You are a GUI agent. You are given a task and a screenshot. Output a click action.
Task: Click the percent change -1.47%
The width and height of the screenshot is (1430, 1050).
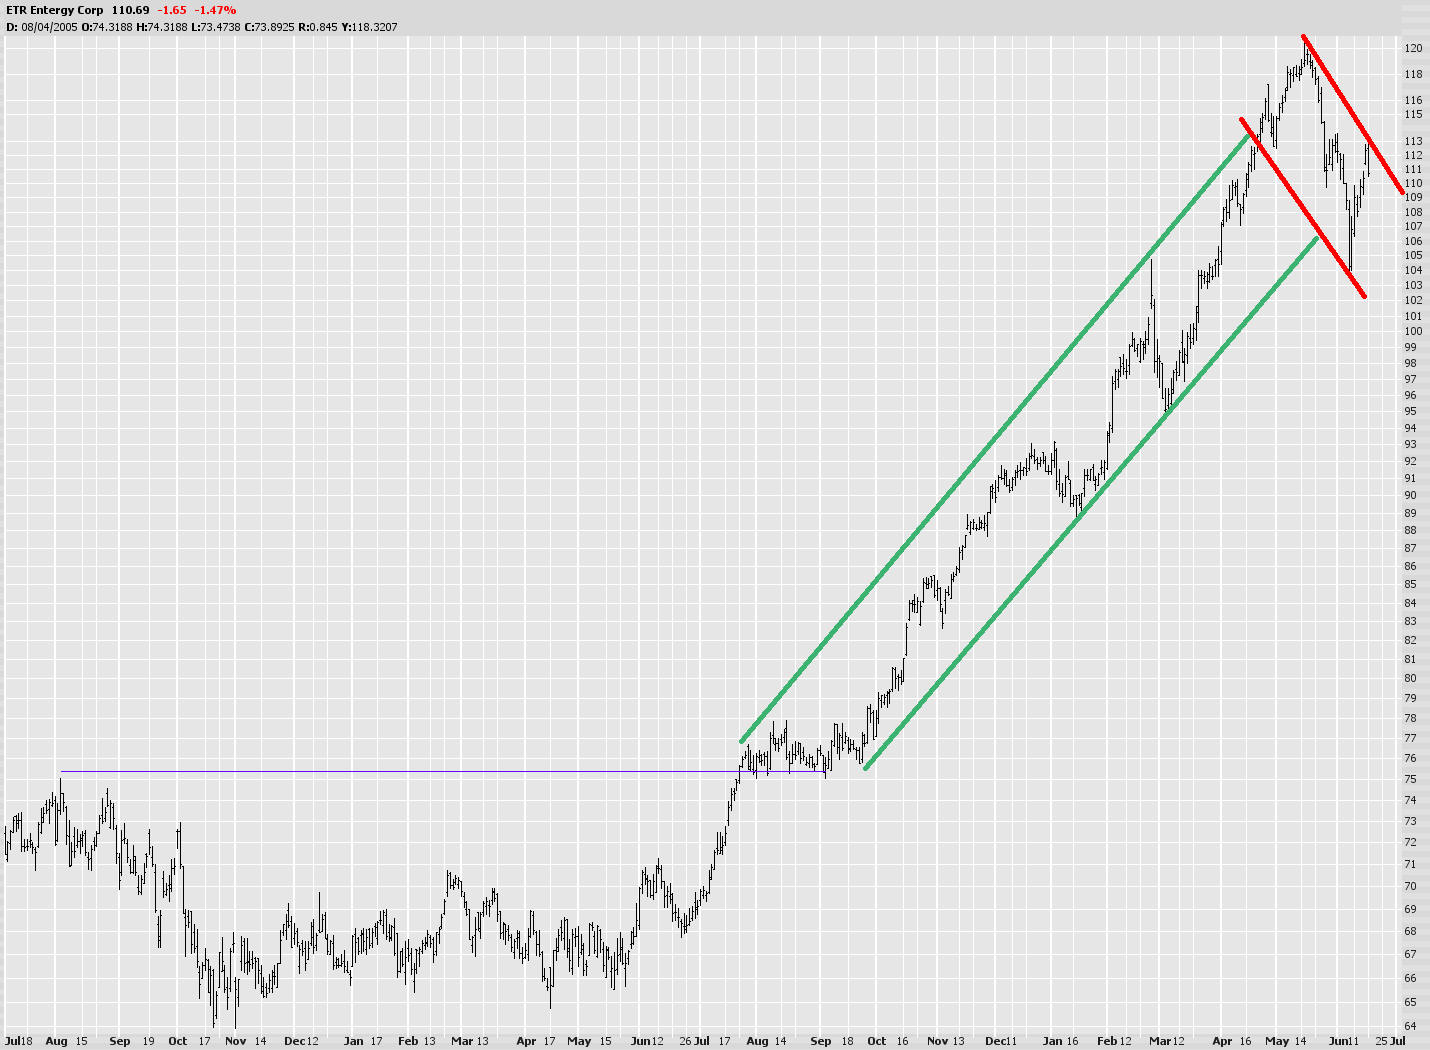click(x=216, y=10)
